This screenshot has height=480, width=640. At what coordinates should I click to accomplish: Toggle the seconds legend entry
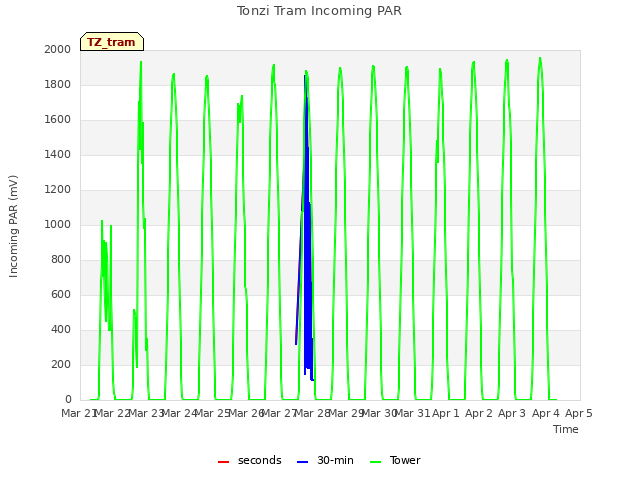point(249,461)
